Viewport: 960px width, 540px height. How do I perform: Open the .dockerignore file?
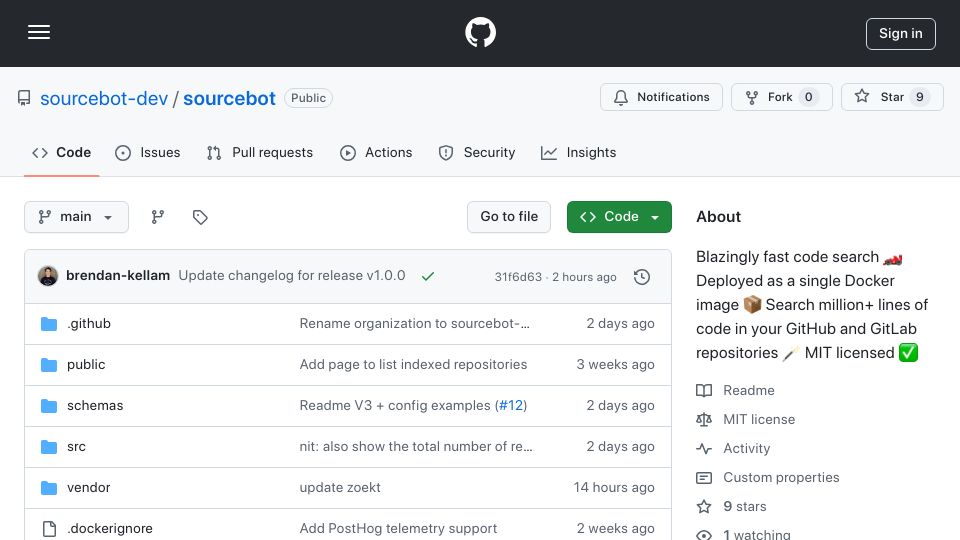[110, 528]
